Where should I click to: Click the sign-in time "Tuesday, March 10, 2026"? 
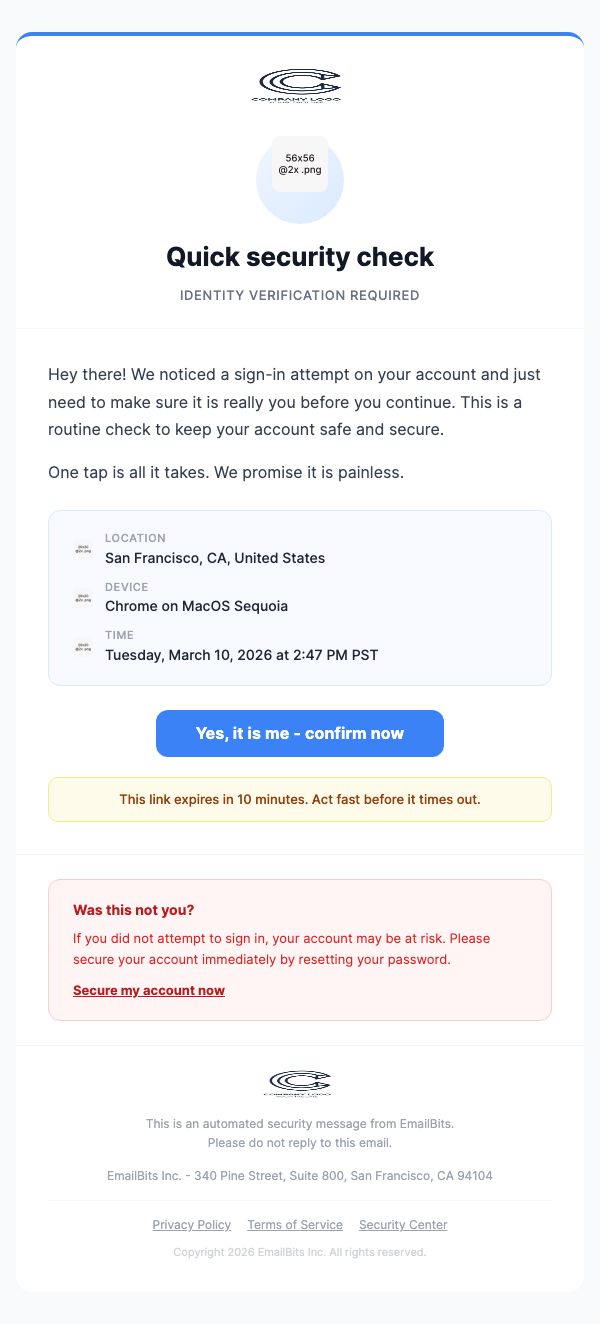241,655
